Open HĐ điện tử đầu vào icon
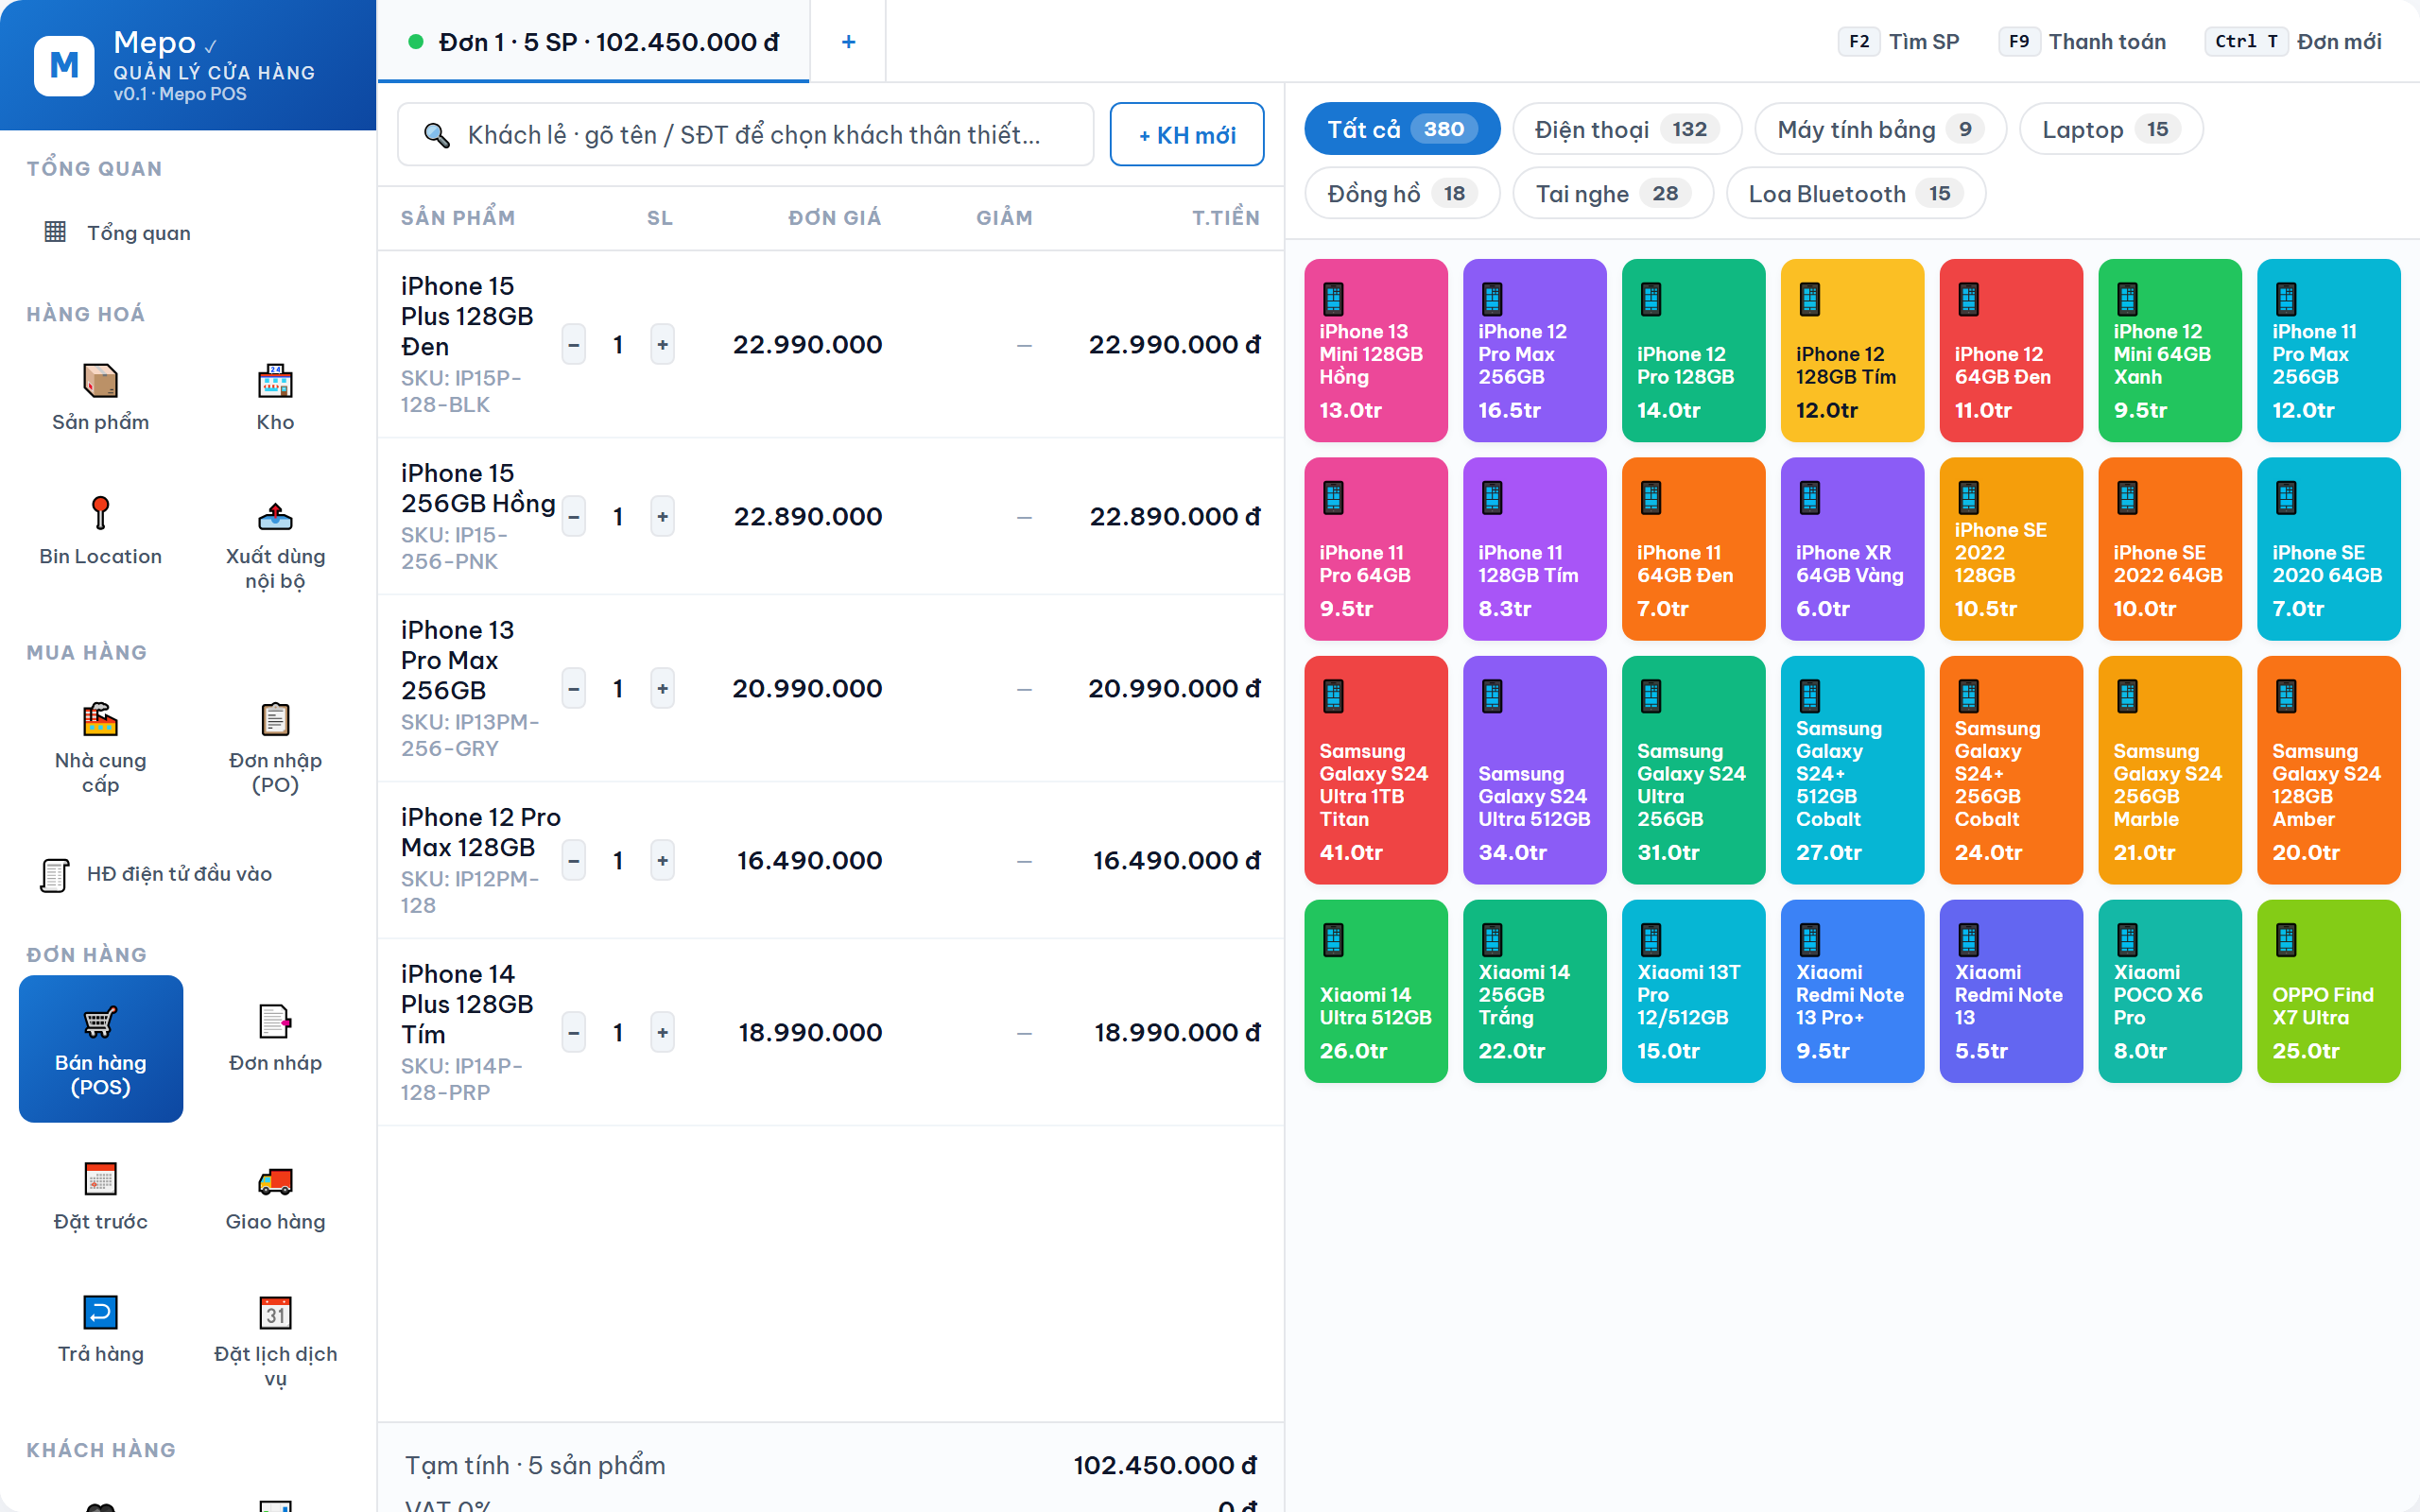 [55, 874]
